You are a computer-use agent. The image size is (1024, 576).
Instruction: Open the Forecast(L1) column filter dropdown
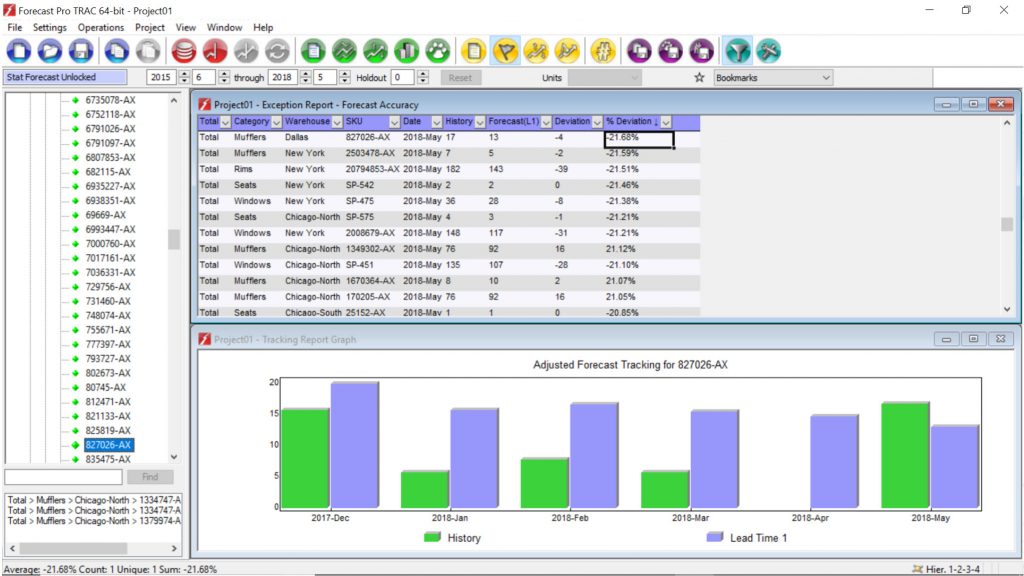coord(546,122)
